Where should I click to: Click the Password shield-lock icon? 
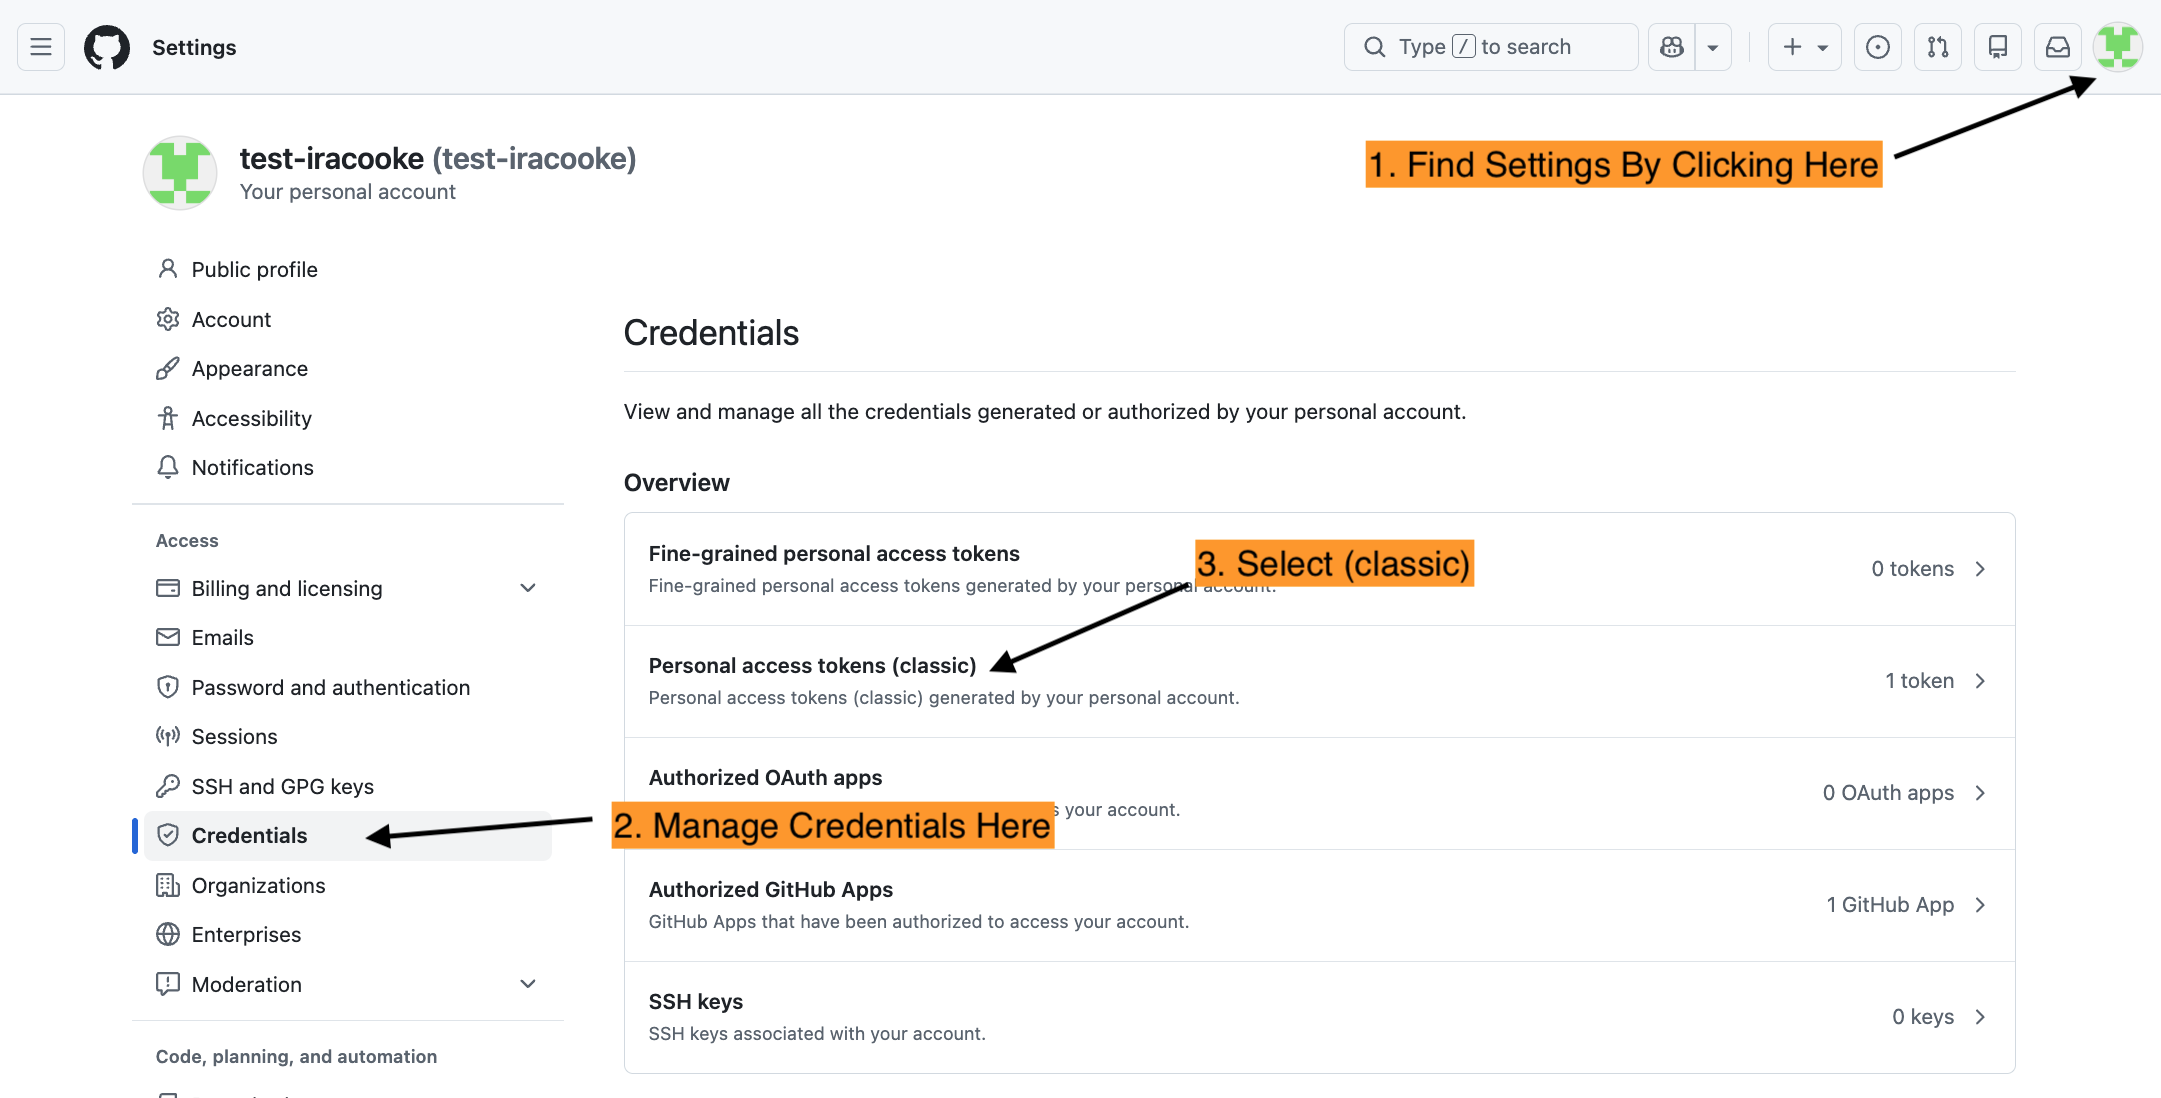pyautogui.click(x=168, y=687)
